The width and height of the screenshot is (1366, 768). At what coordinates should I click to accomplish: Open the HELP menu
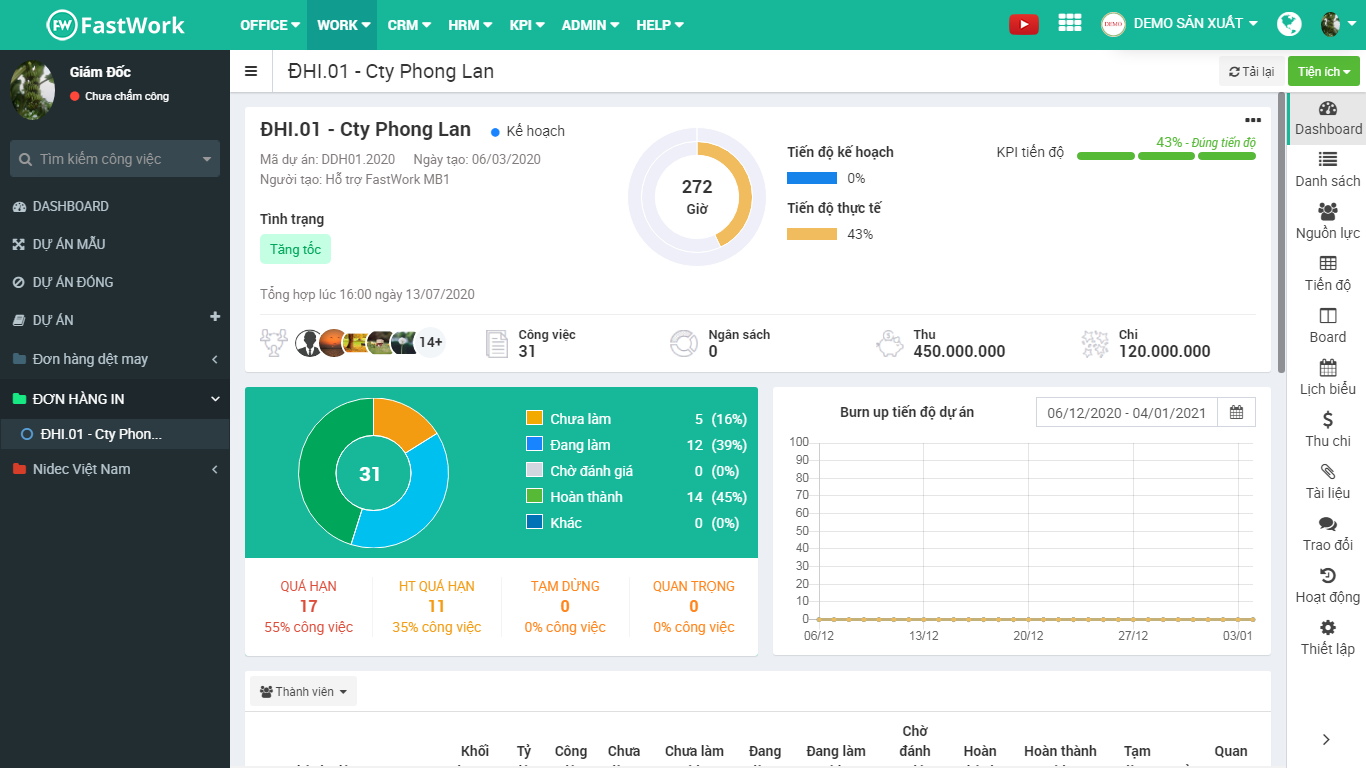pos(660,25)
